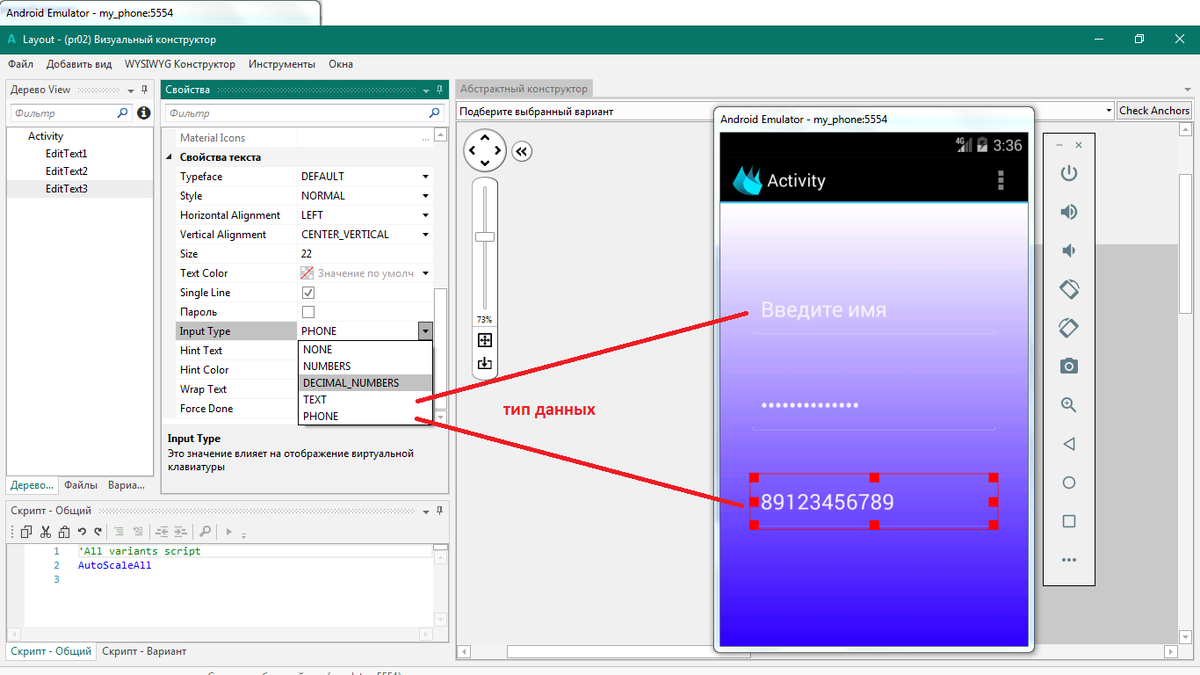Click the pan arrows navigation control

485,150
